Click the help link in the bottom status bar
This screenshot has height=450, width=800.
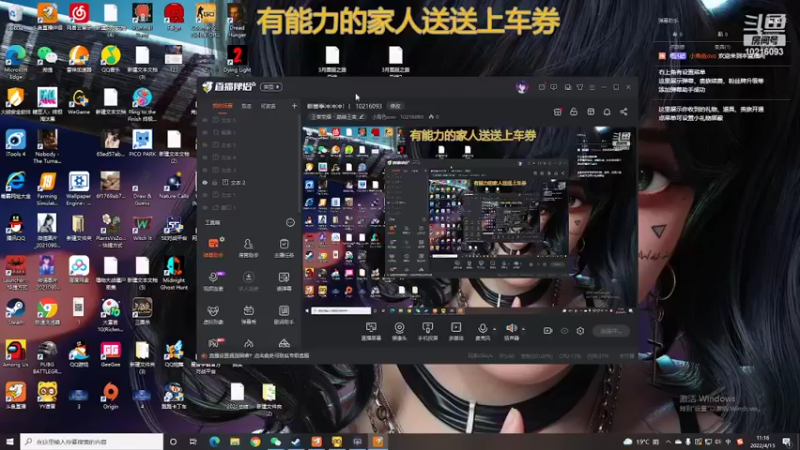point(259,356)
